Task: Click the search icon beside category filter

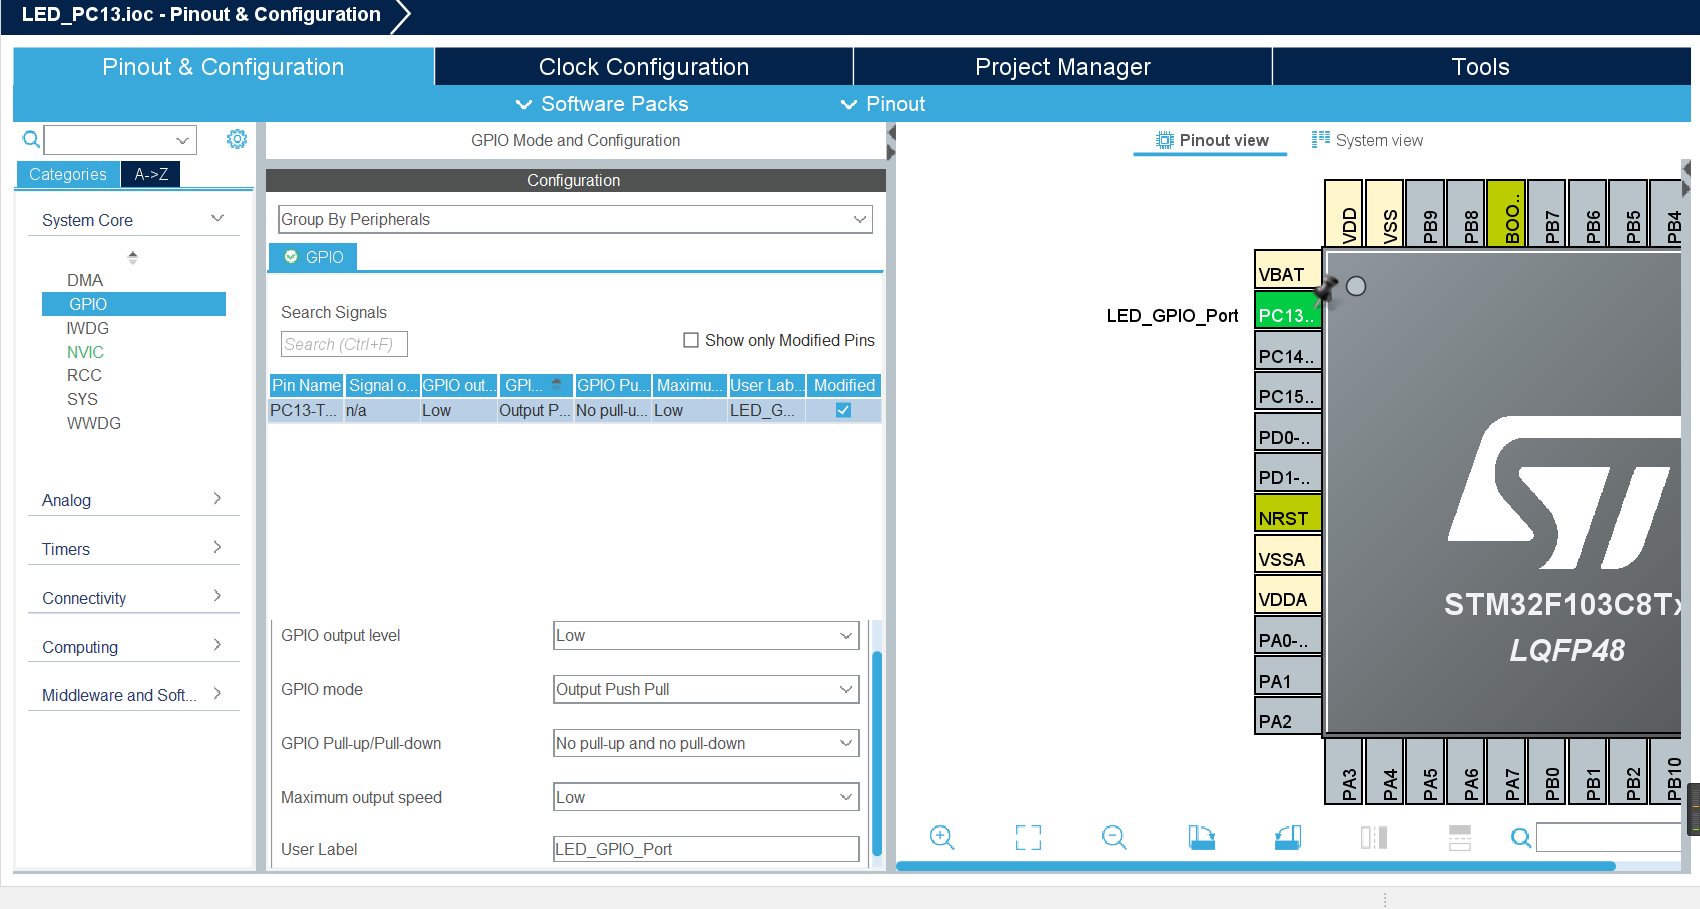Action: click(x=31, y=139)
